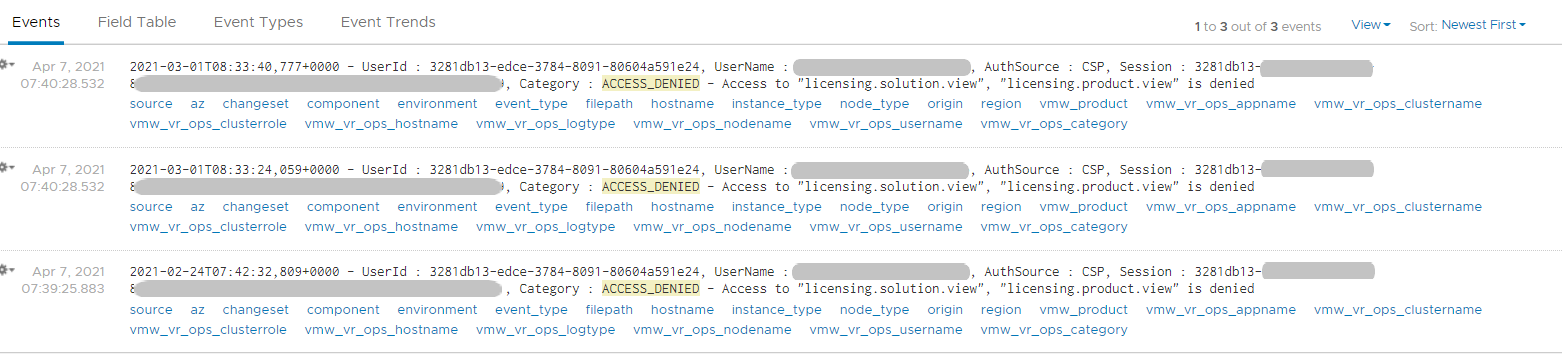Screen dimensions: 1562x360
Task: Open gear menu for 2021-02-24T07:42:32 event
Action: click(x=7, y=269)
